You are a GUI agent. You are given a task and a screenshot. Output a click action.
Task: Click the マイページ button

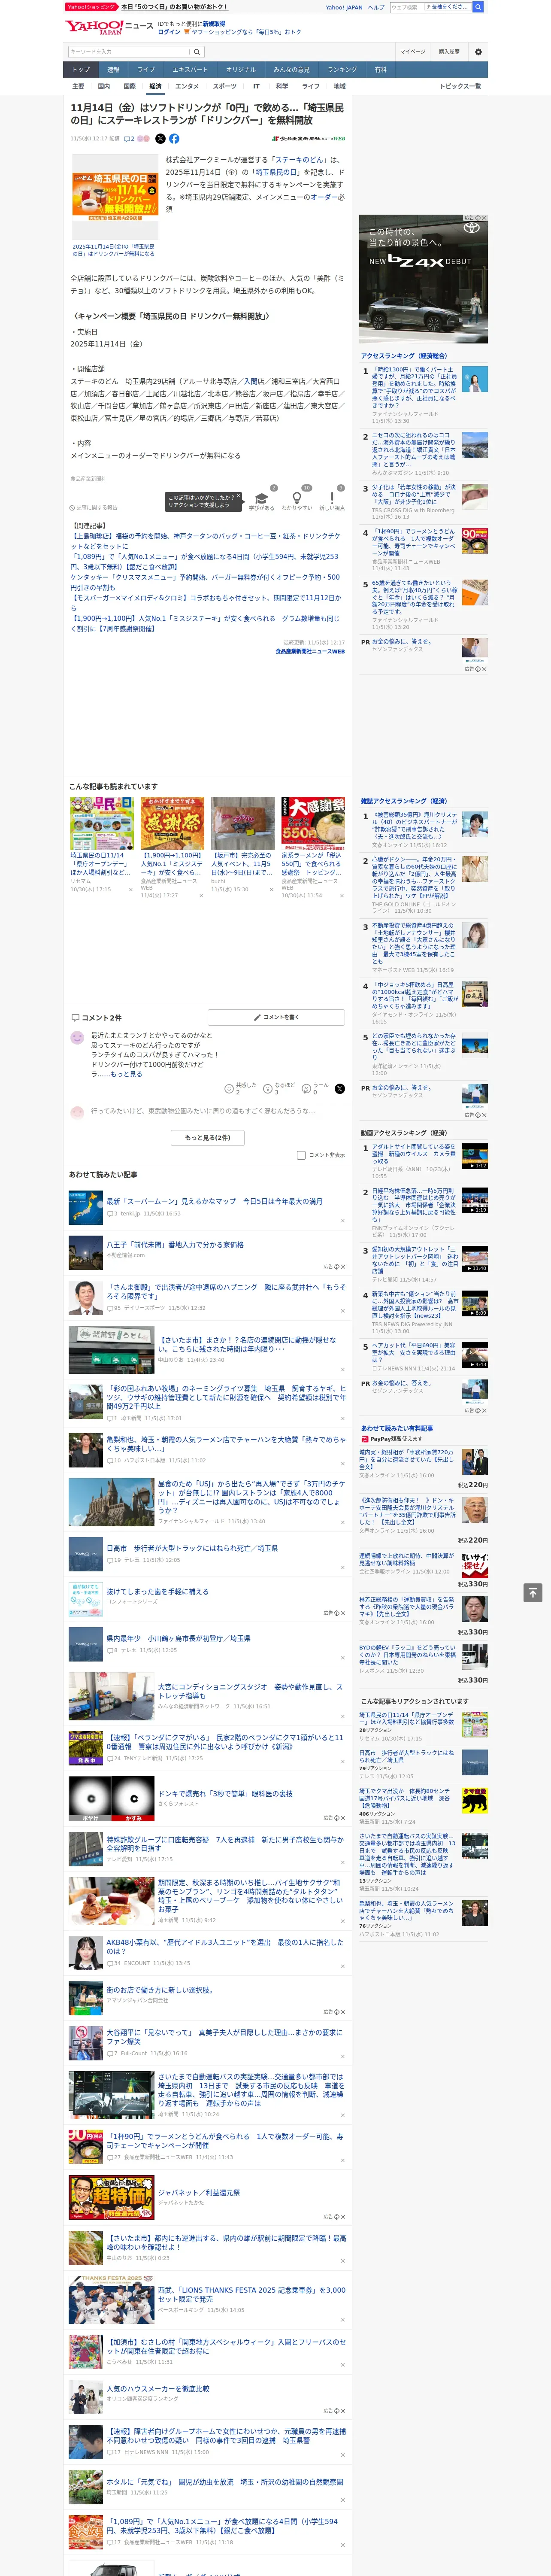coord(413,52)
